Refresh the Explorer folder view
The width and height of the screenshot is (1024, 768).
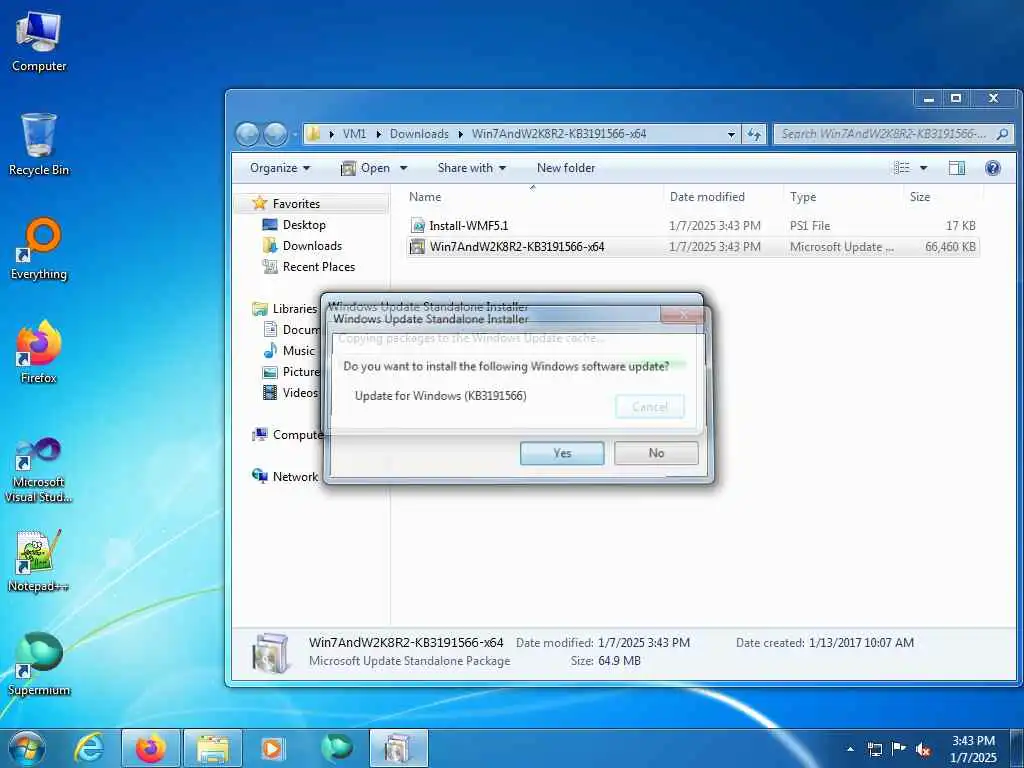pos(754,134)
